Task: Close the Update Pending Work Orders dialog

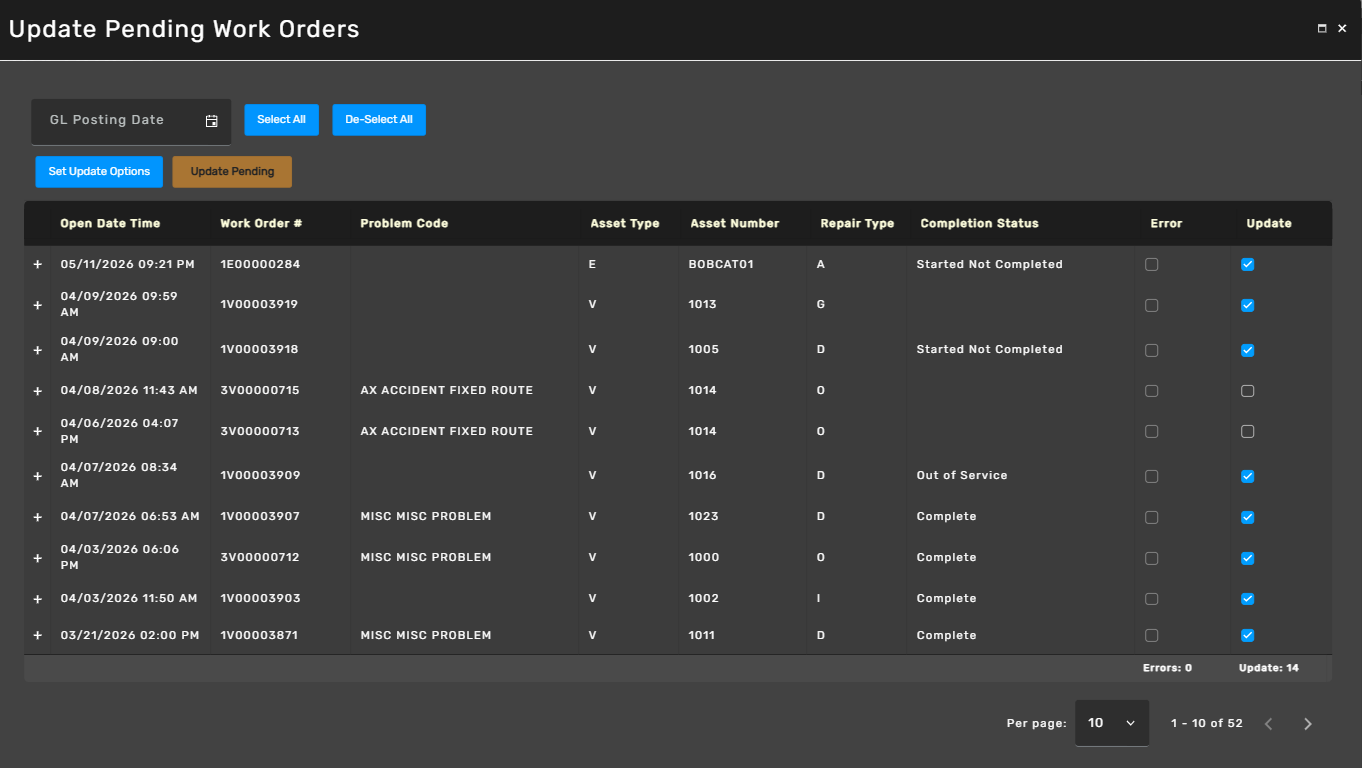Action: [1342, 29]
